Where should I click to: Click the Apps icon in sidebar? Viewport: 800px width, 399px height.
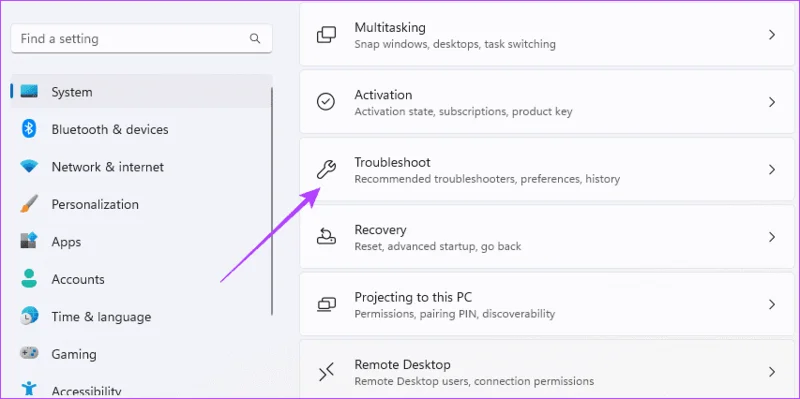[29, 241]
